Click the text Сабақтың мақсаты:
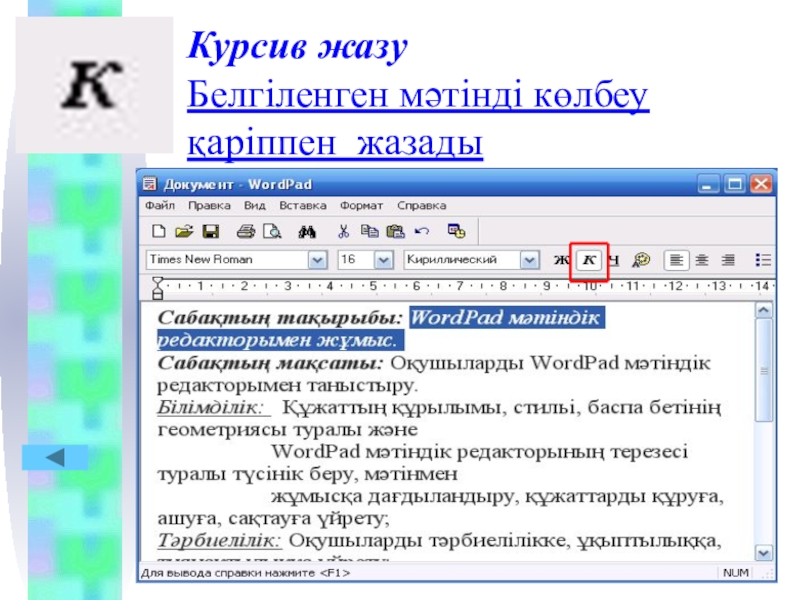This screenshot has height=600, width=800. [270, 363]
